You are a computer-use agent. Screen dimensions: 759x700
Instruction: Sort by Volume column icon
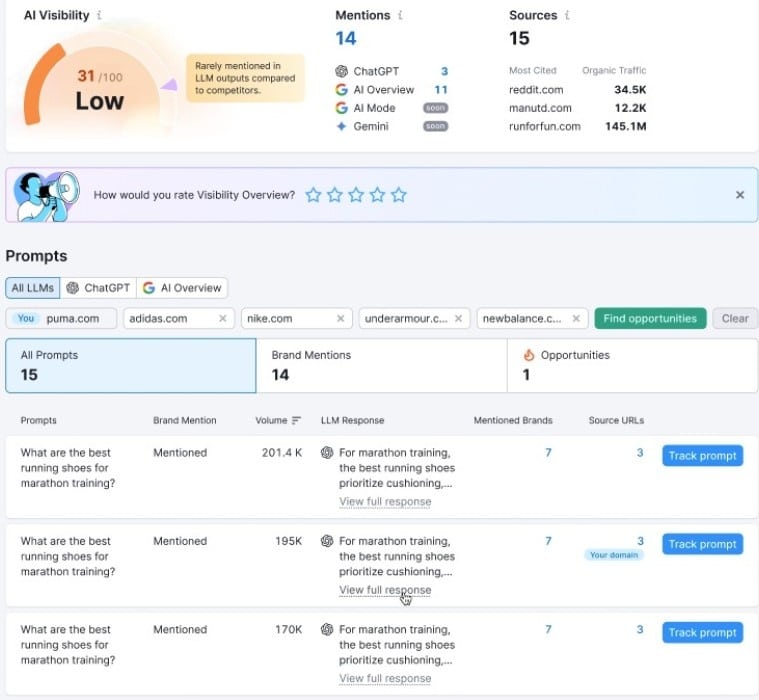(296, 420)
